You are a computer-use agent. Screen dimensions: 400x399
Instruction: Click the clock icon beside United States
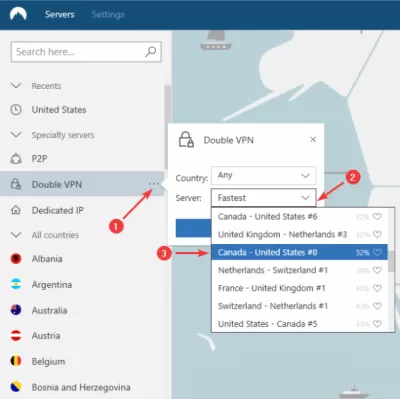click(x=16, y=110)
